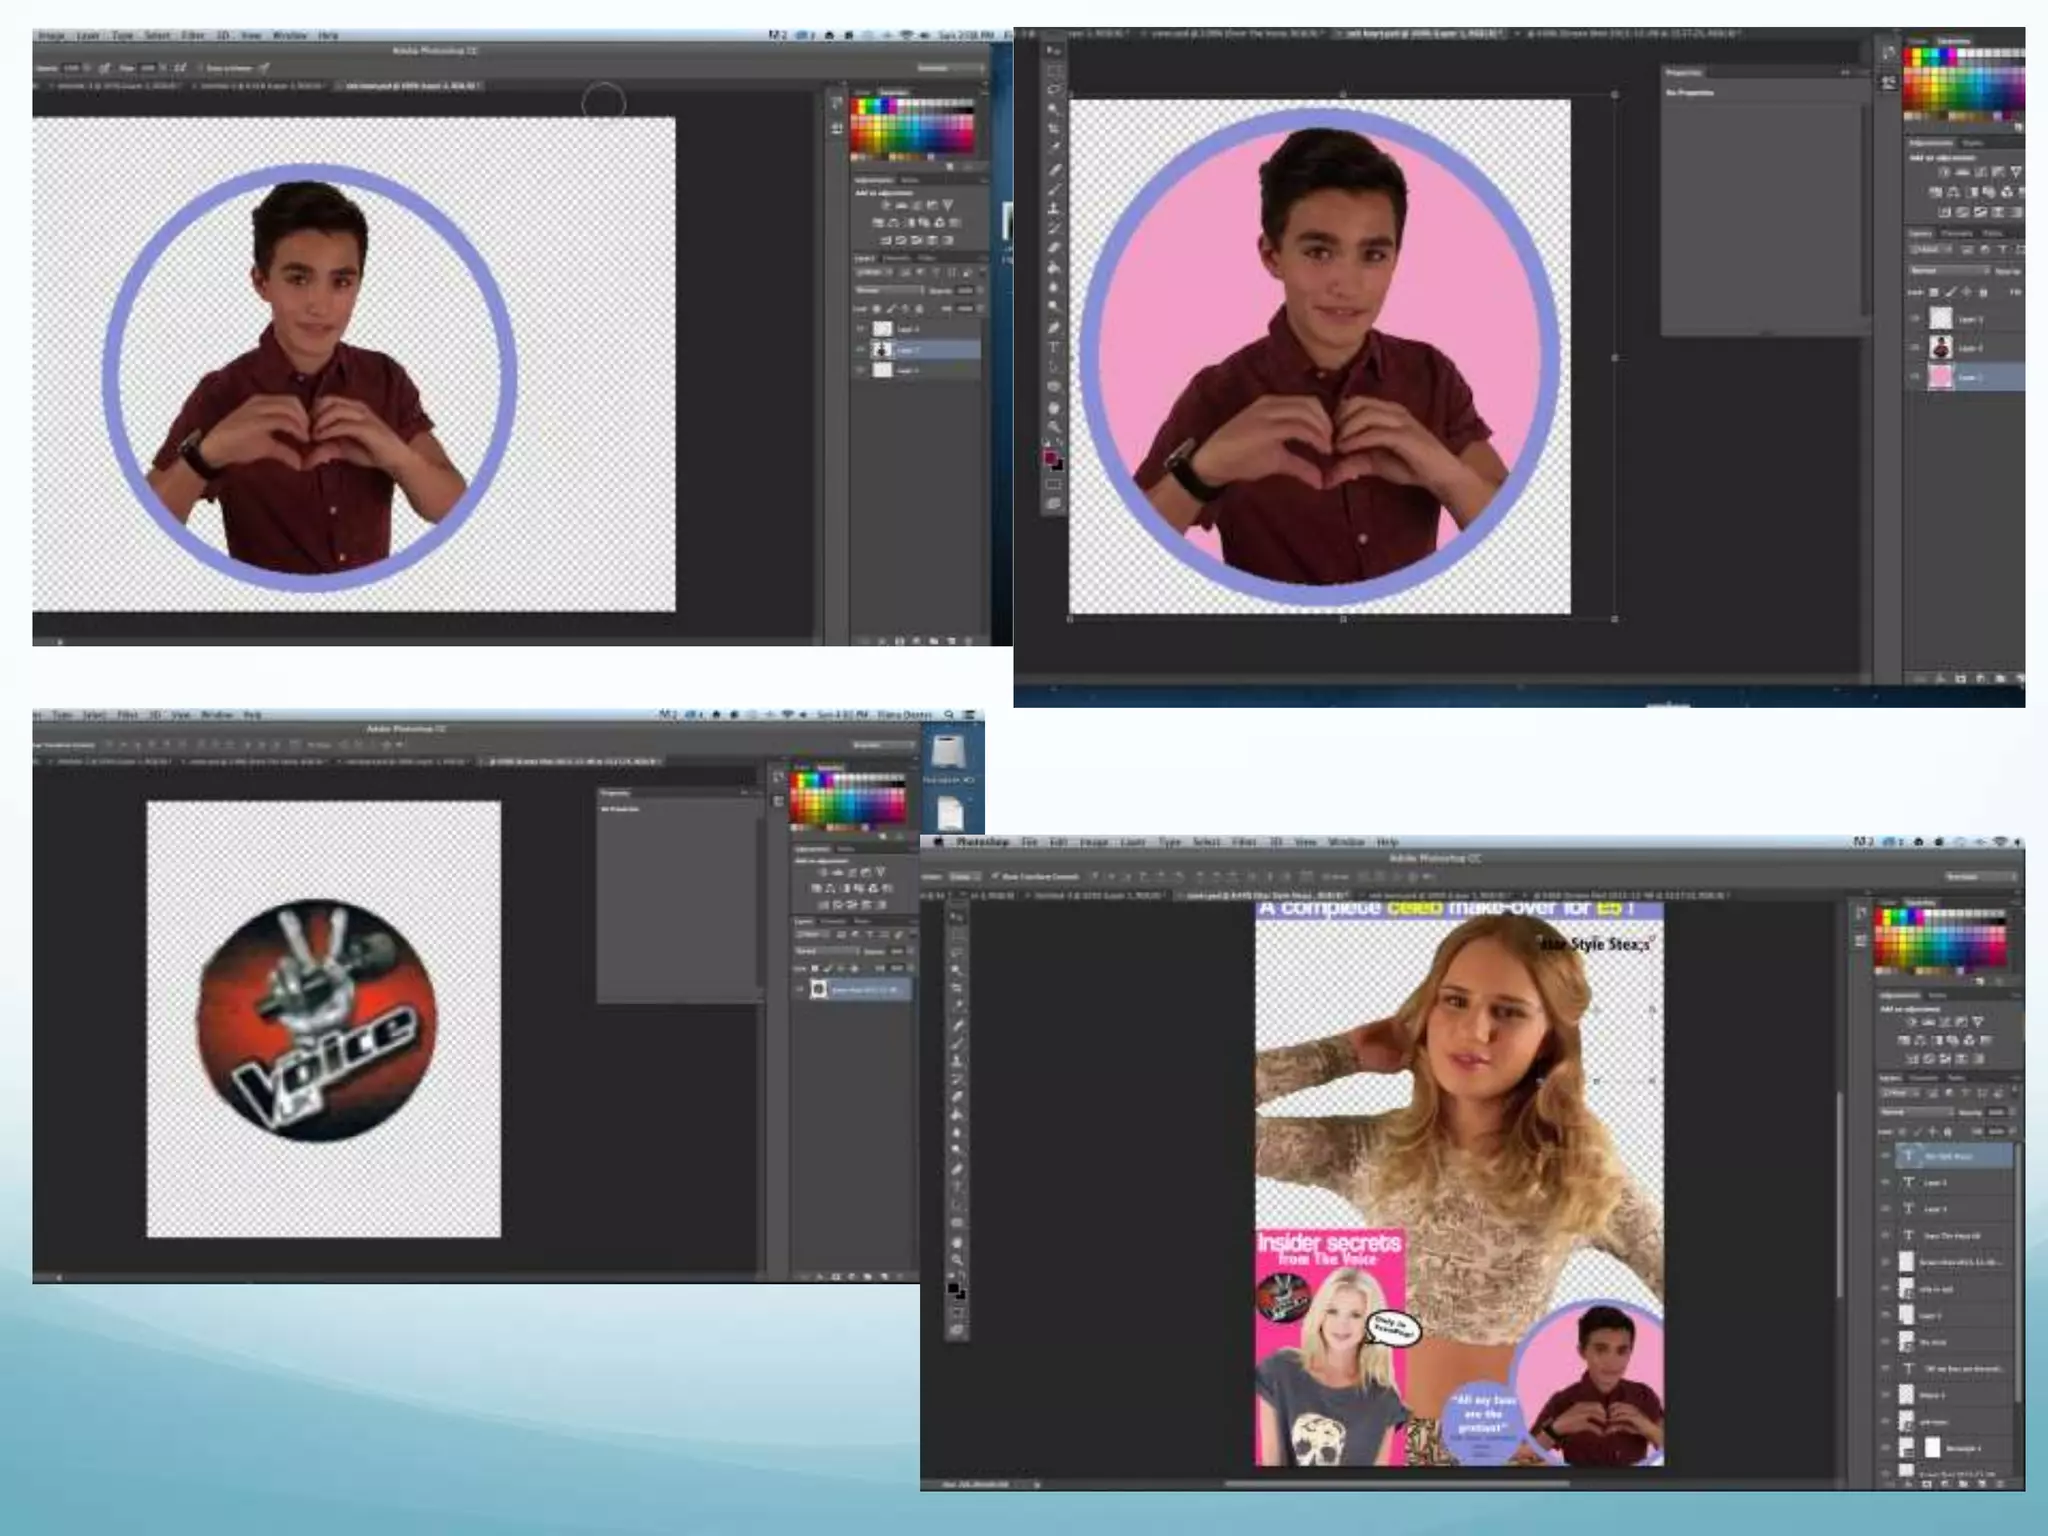Screen dimensions: 2048x1536
Task: Pick the Lasso tool next to pink circle canvas
Action: [1053, 89]
